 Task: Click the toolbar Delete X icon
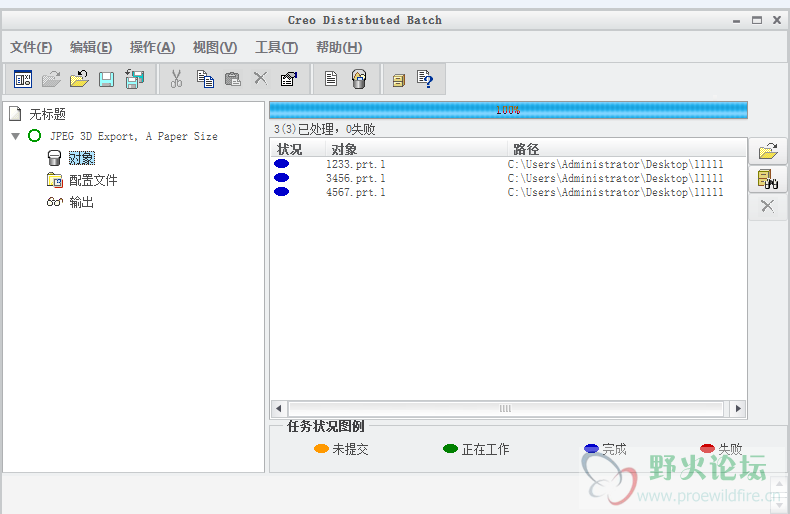(x=260, y=78)
